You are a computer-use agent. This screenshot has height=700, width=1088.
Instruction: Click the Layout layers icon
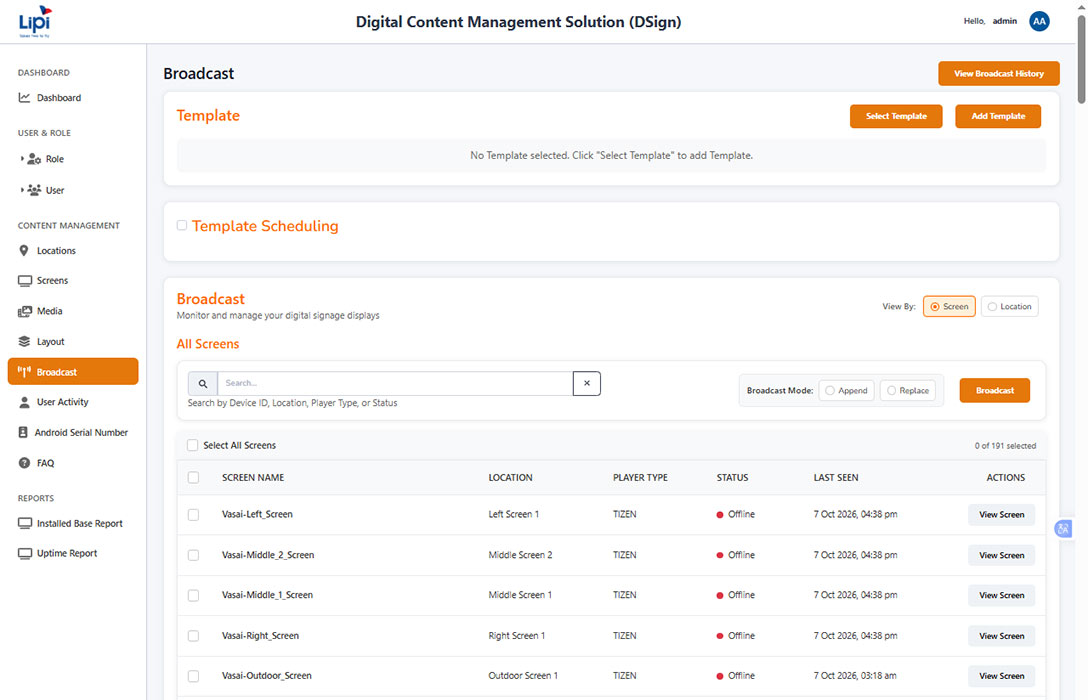pyautogui.click(x=24, y=341)
